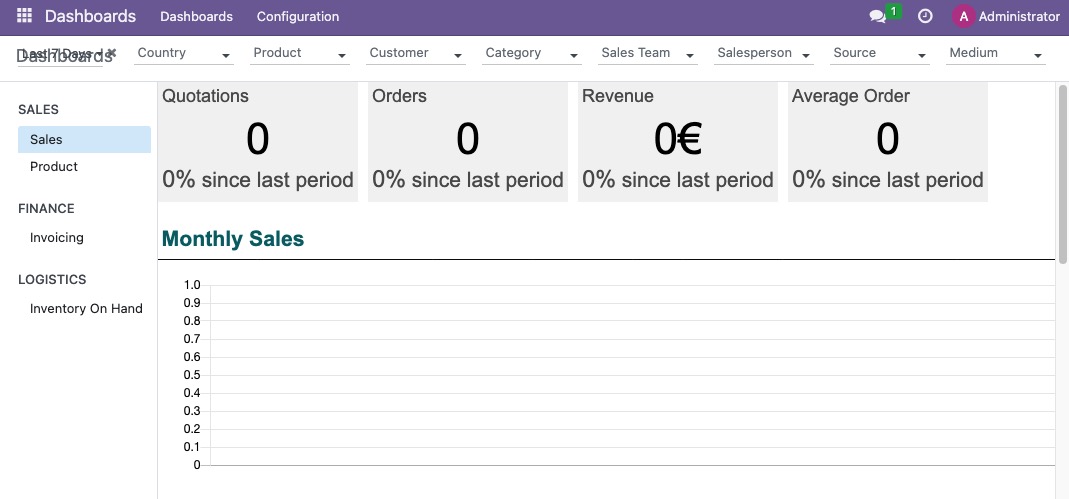The height and width of the screenshot is (499, 1069).
Task: Click the vertical scrollbar thumb
Action: click(x=1062, y=173)
